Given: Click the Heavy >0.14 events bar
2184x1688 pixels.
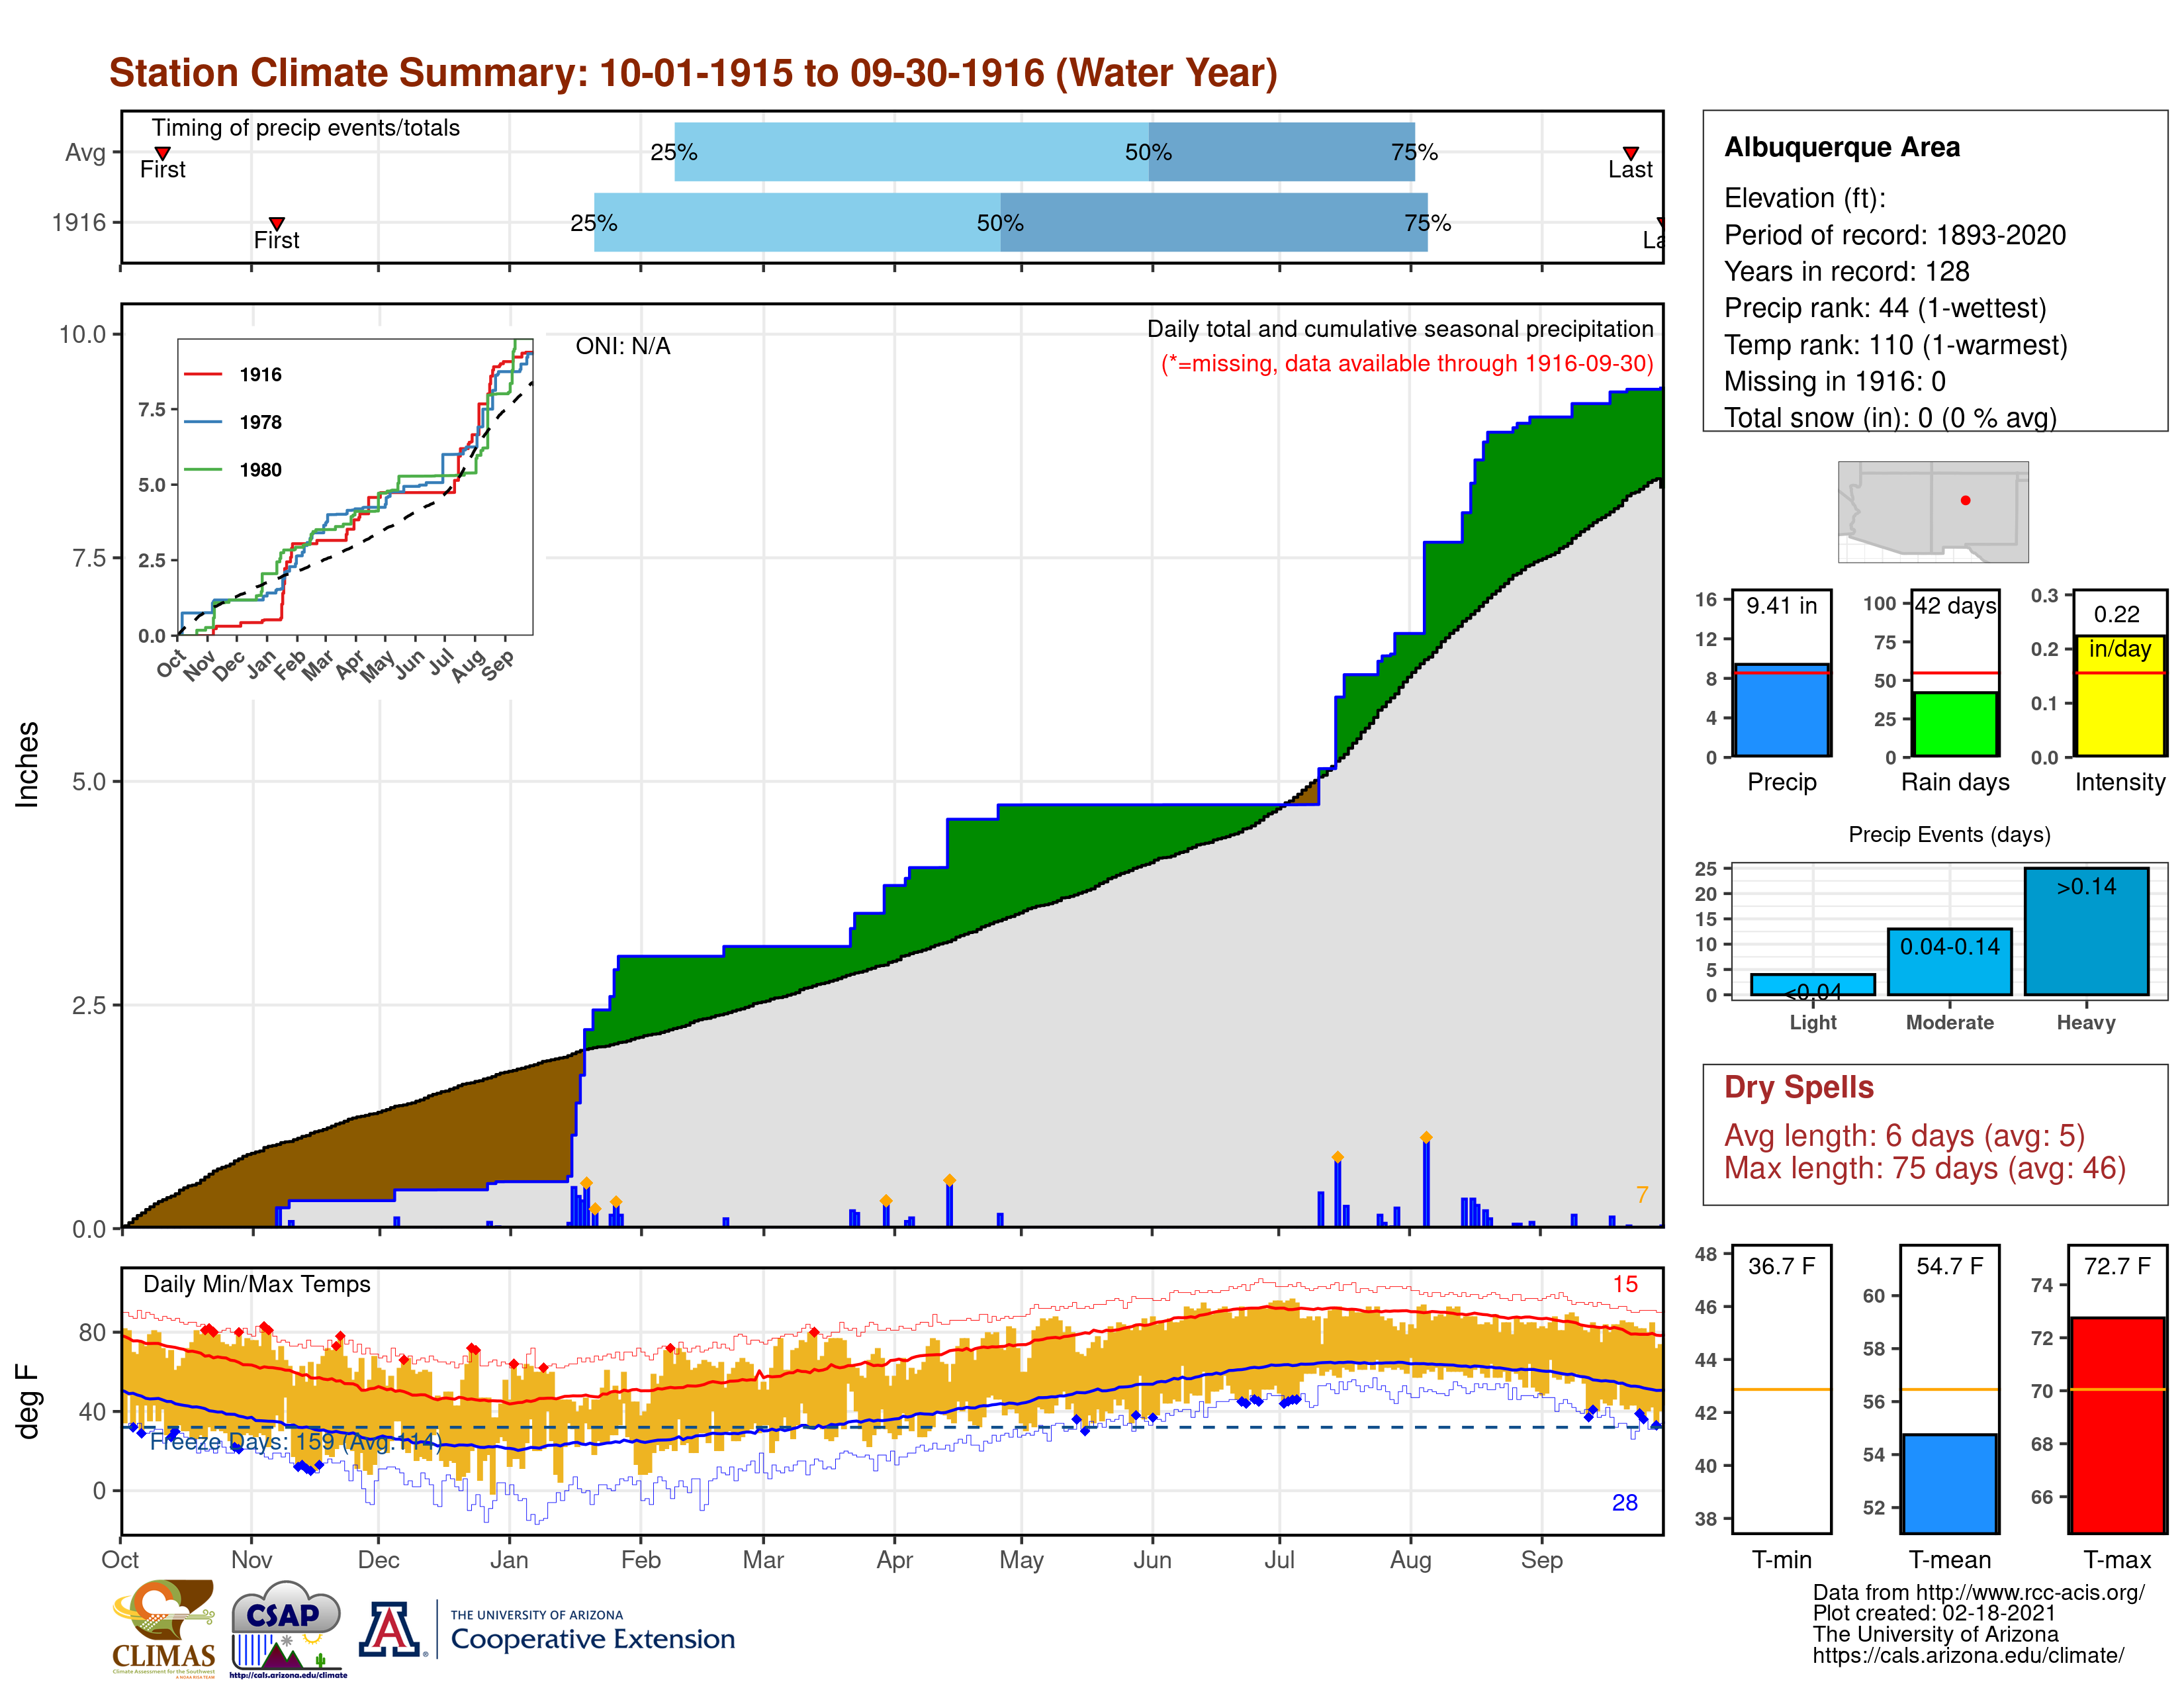Looking at the screenshot, I should click(x=2086, y=931).
